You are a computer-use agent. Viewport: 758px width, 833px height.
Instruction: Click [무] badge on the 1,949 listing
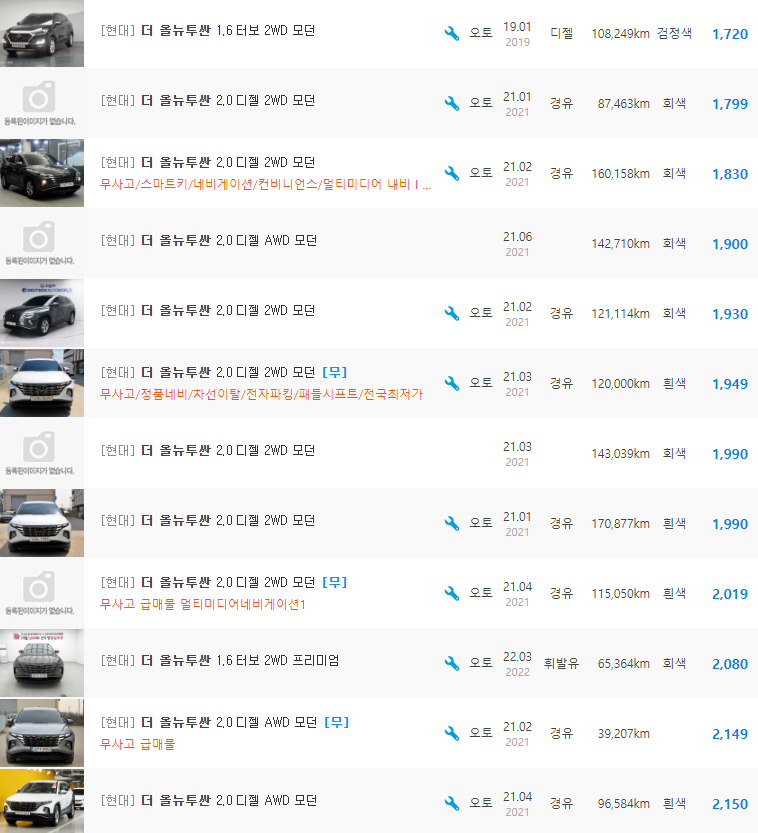click(x=335, y=372)
